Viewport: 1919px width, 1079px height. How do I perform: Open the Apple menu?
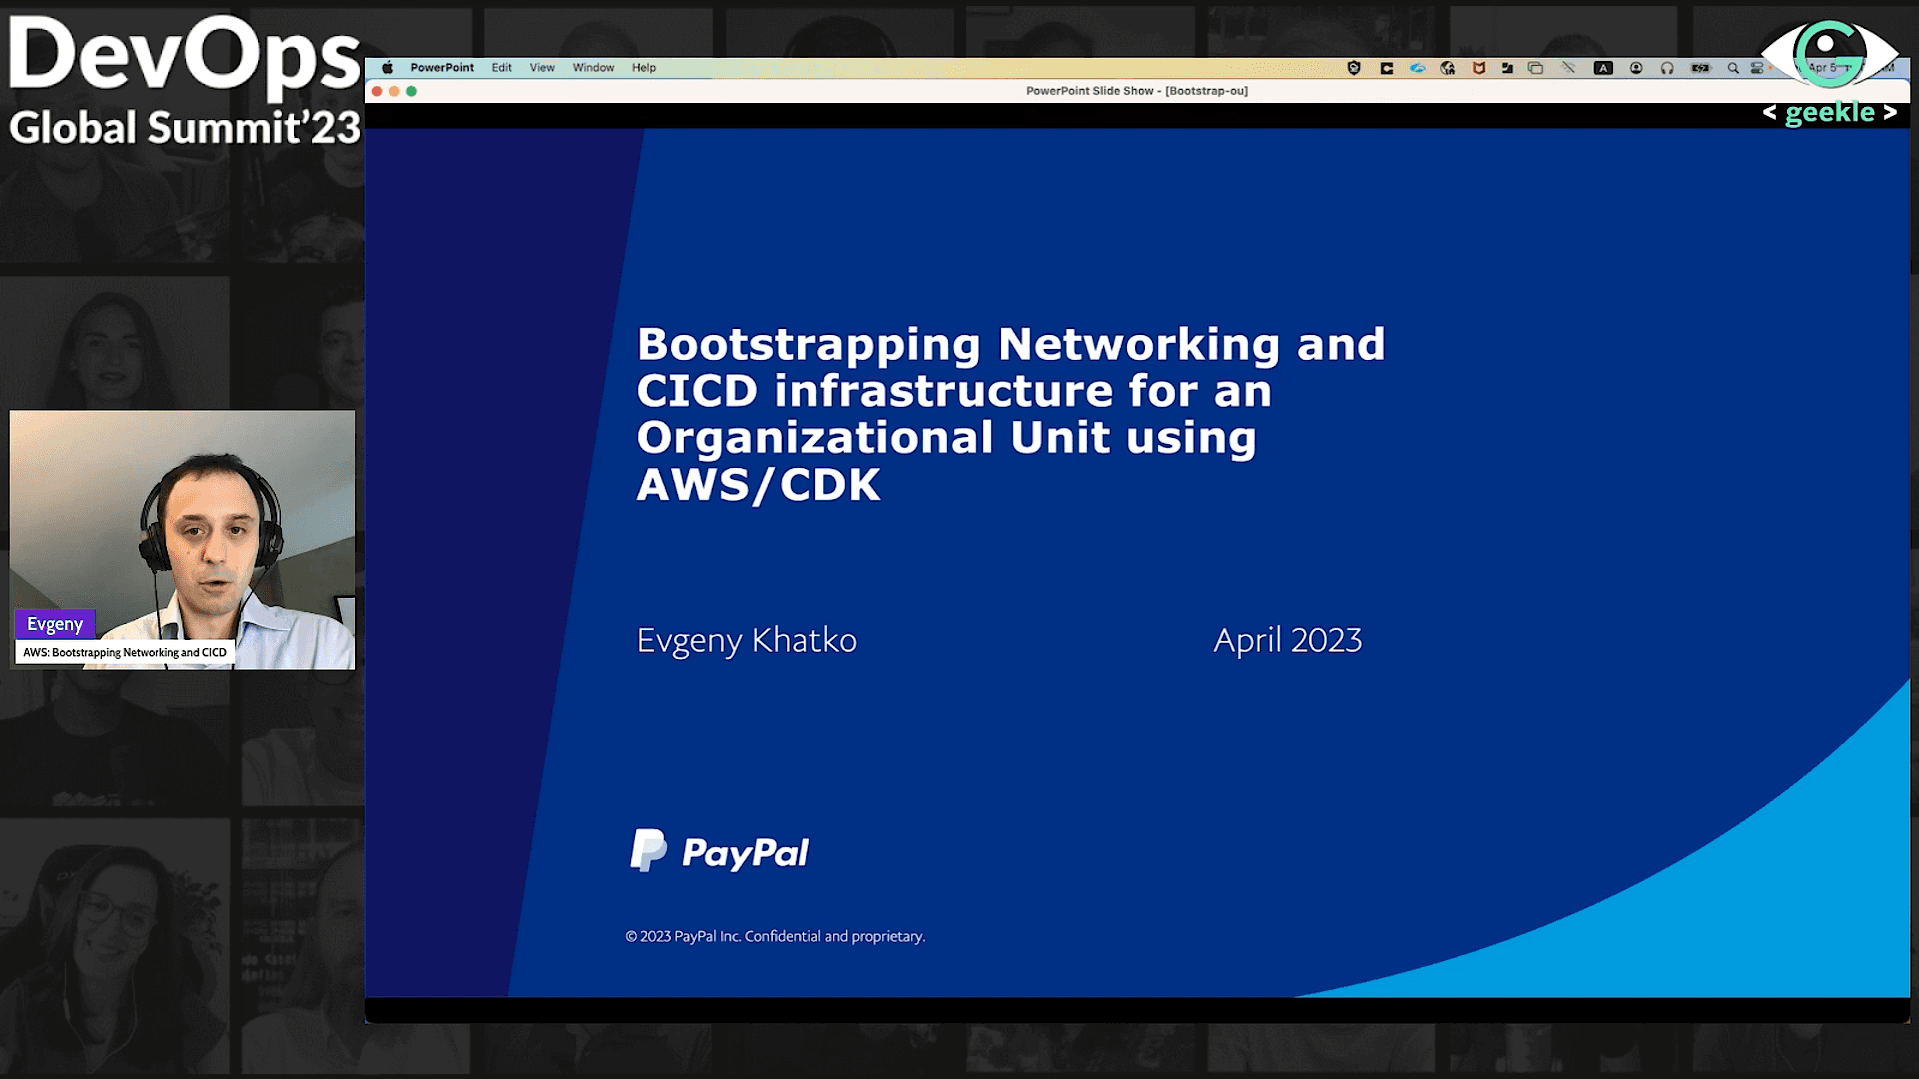[387, 68]
